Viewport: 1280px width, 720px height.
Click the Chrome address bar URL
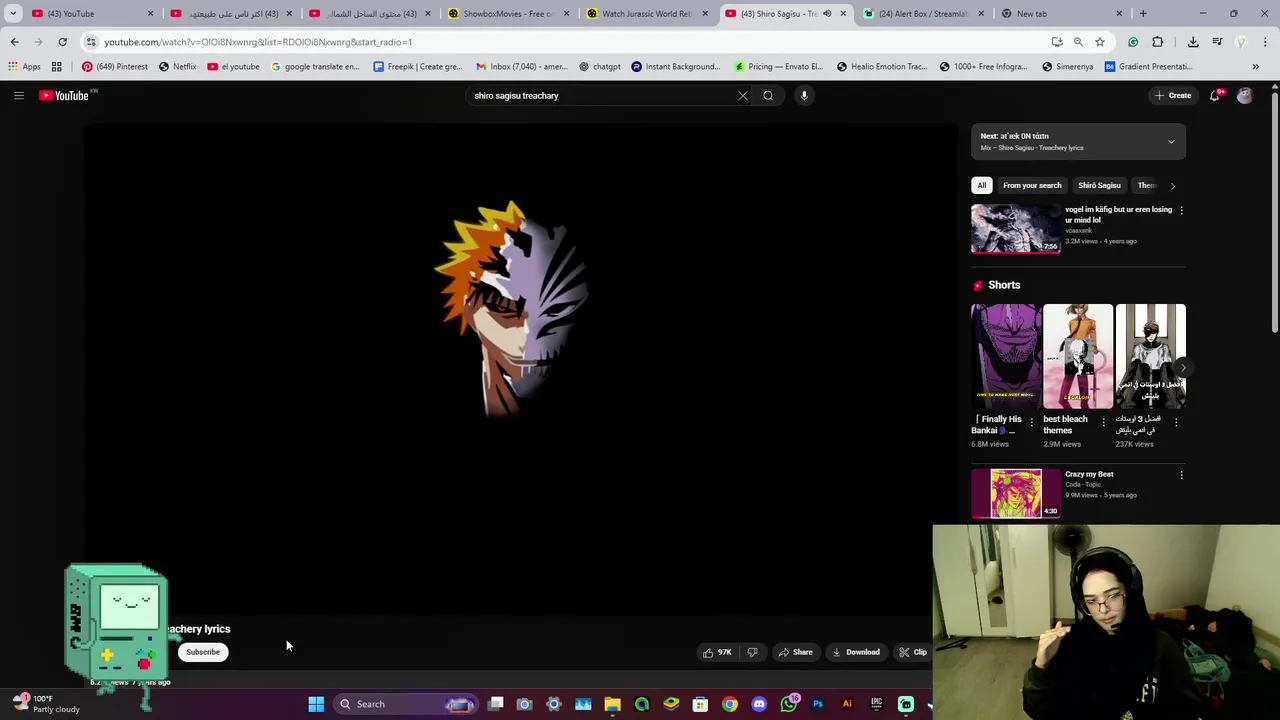point(258,42)
